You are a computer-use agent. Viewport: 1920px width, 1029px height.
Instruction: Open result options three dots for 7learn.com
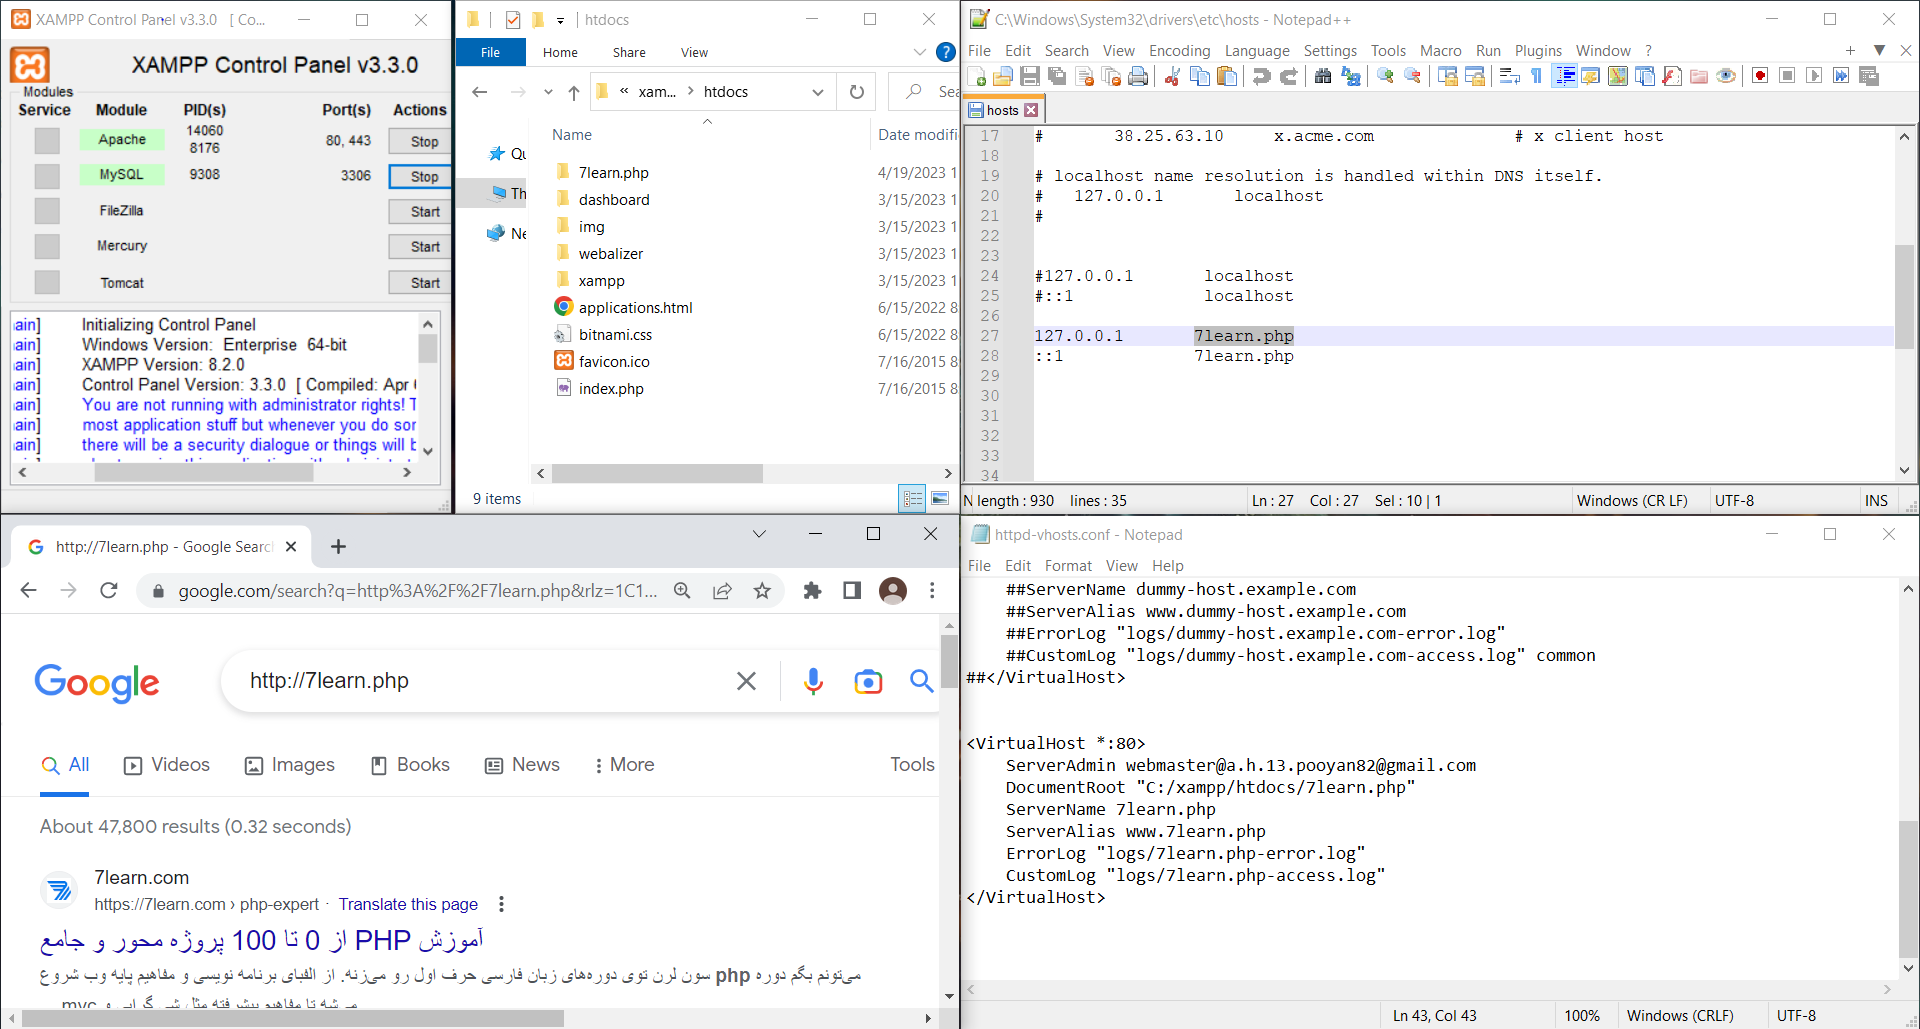click(501, 904)
